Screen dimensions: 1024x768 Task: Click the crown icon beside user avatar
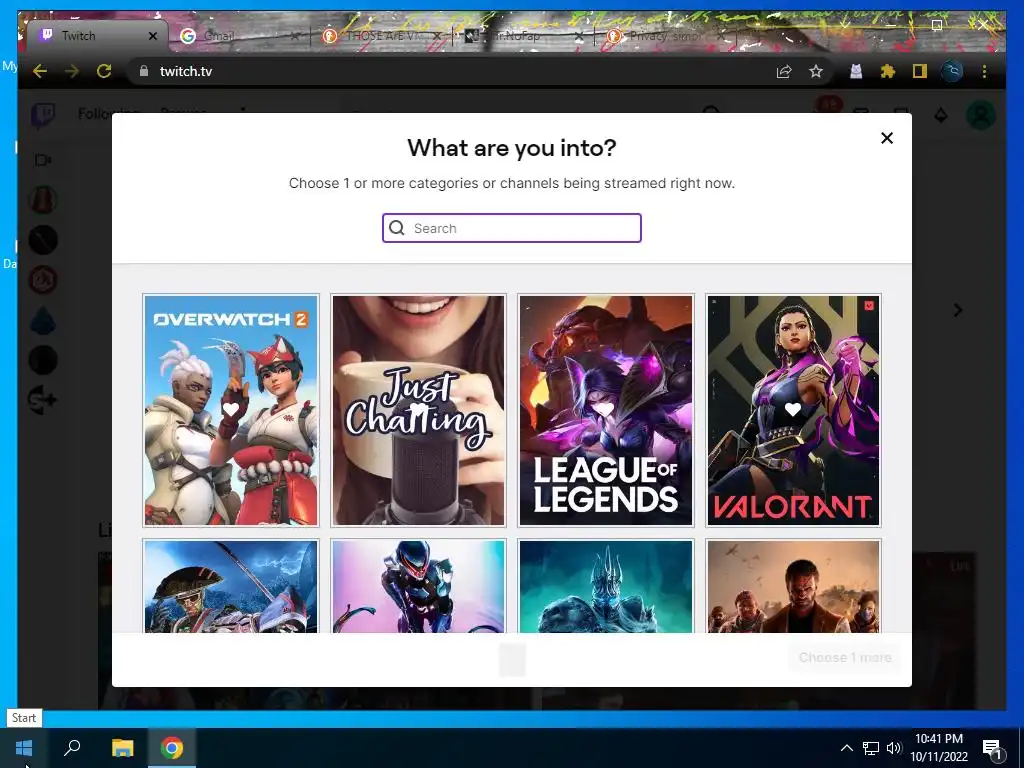click(940, 116)
